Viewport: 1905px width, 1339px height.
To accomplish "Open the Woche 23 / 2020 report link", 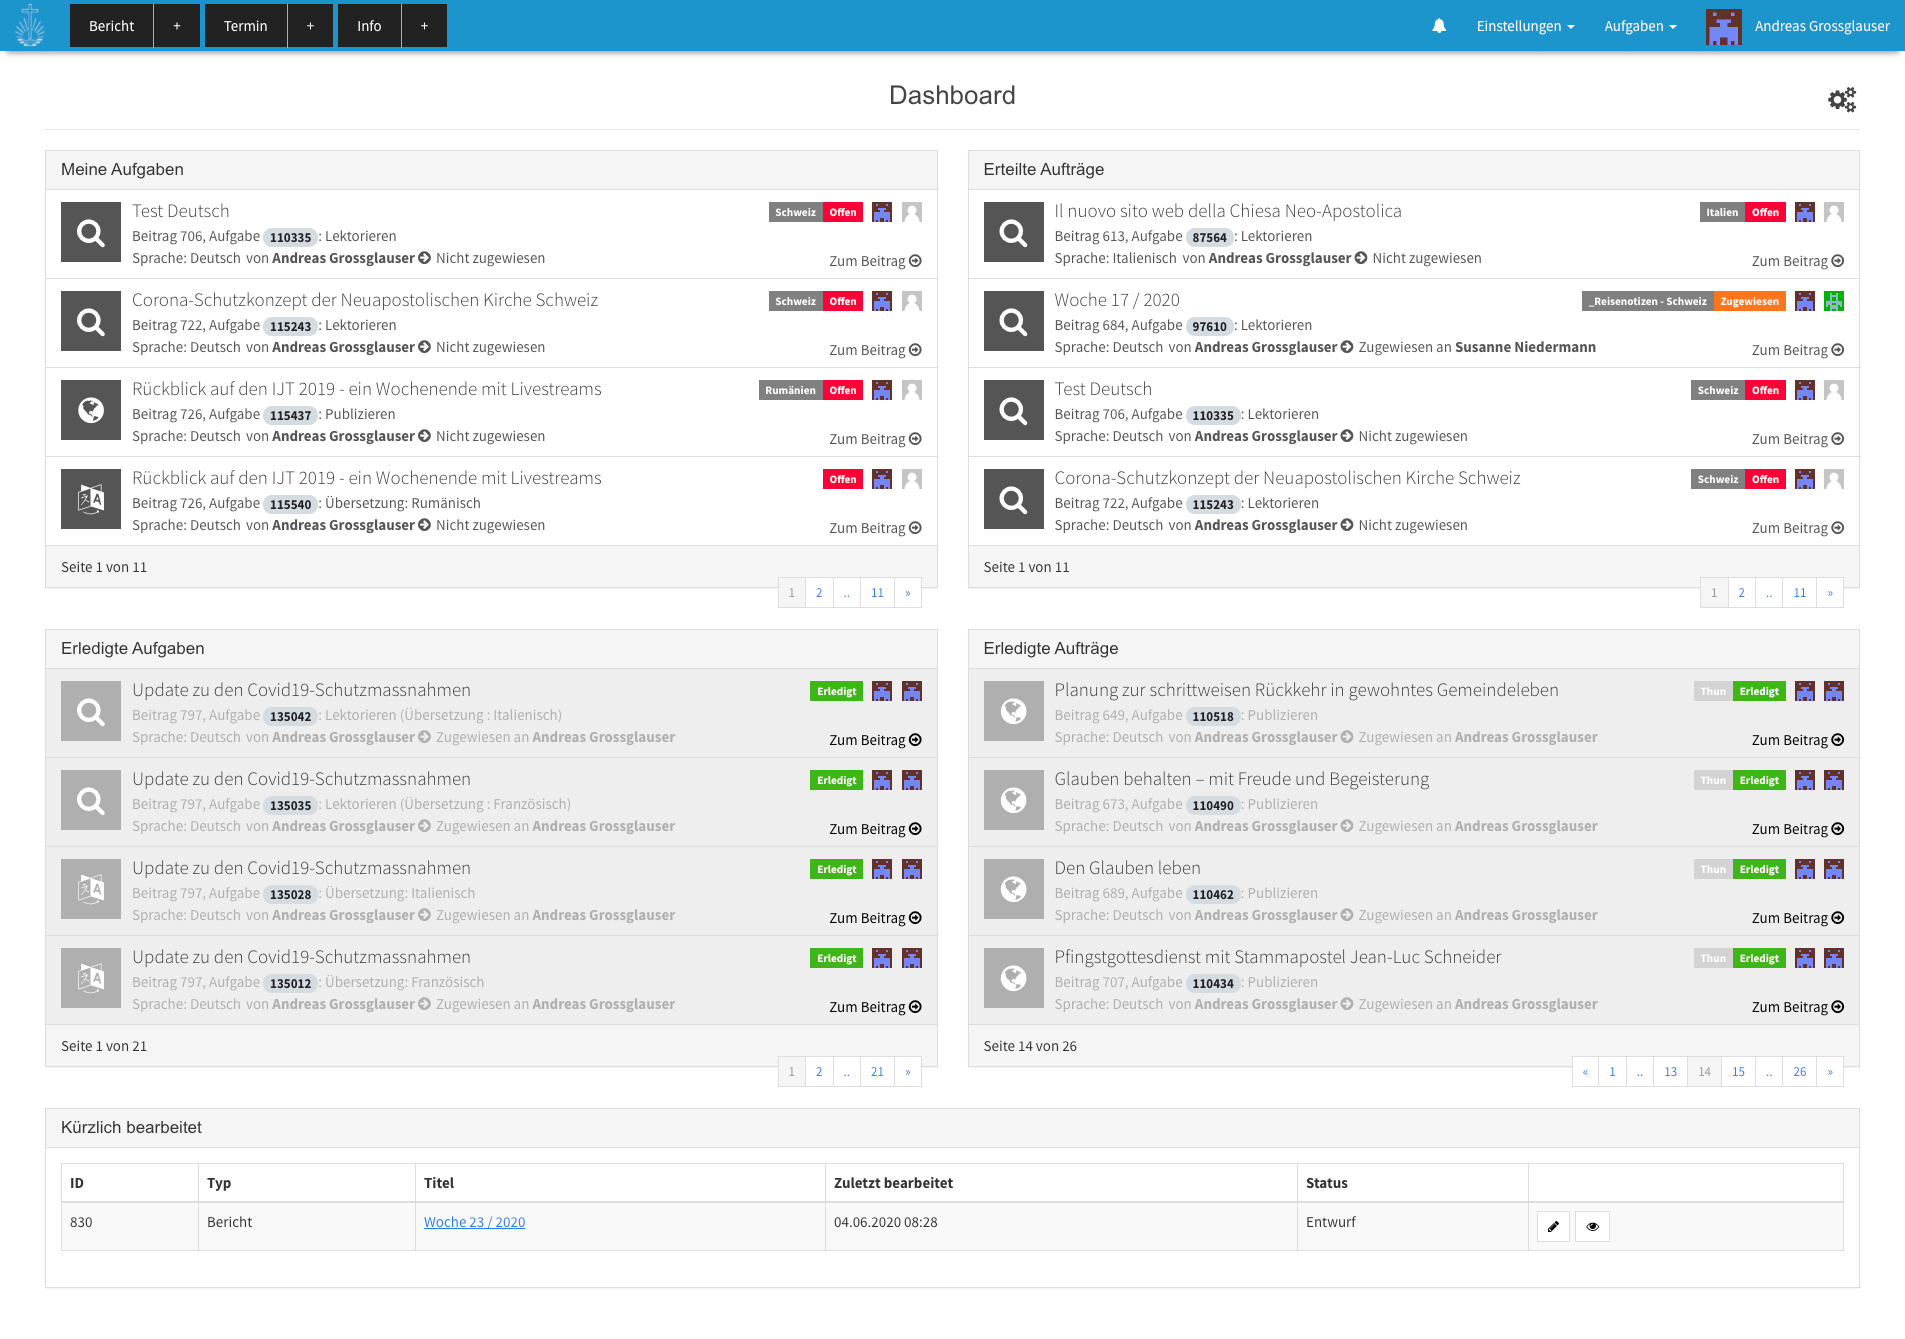I will (474, 1221).
